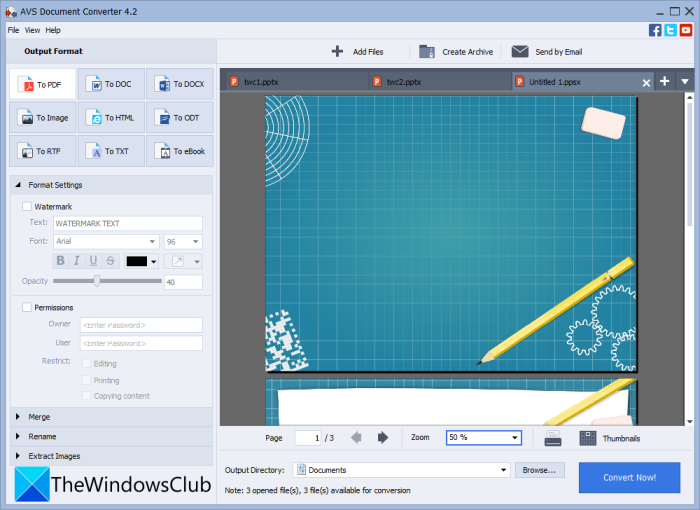
Task: Select the To ODT output format
Action: coord(180,117)
